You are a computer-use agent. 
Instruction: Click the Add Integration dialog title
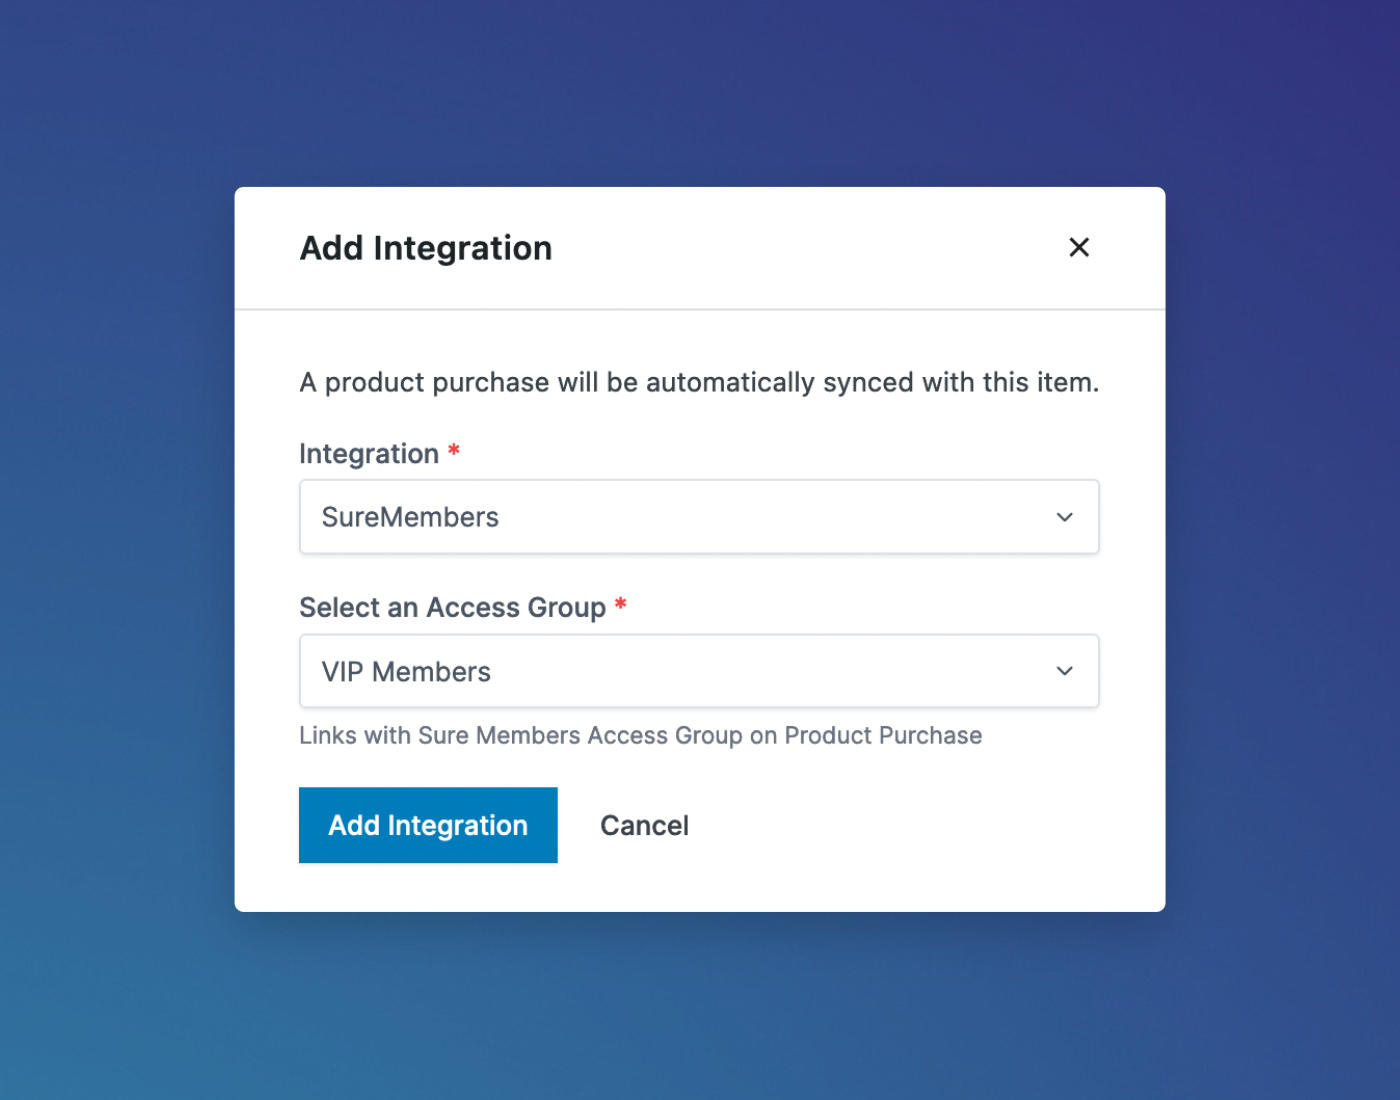(426, 248)
